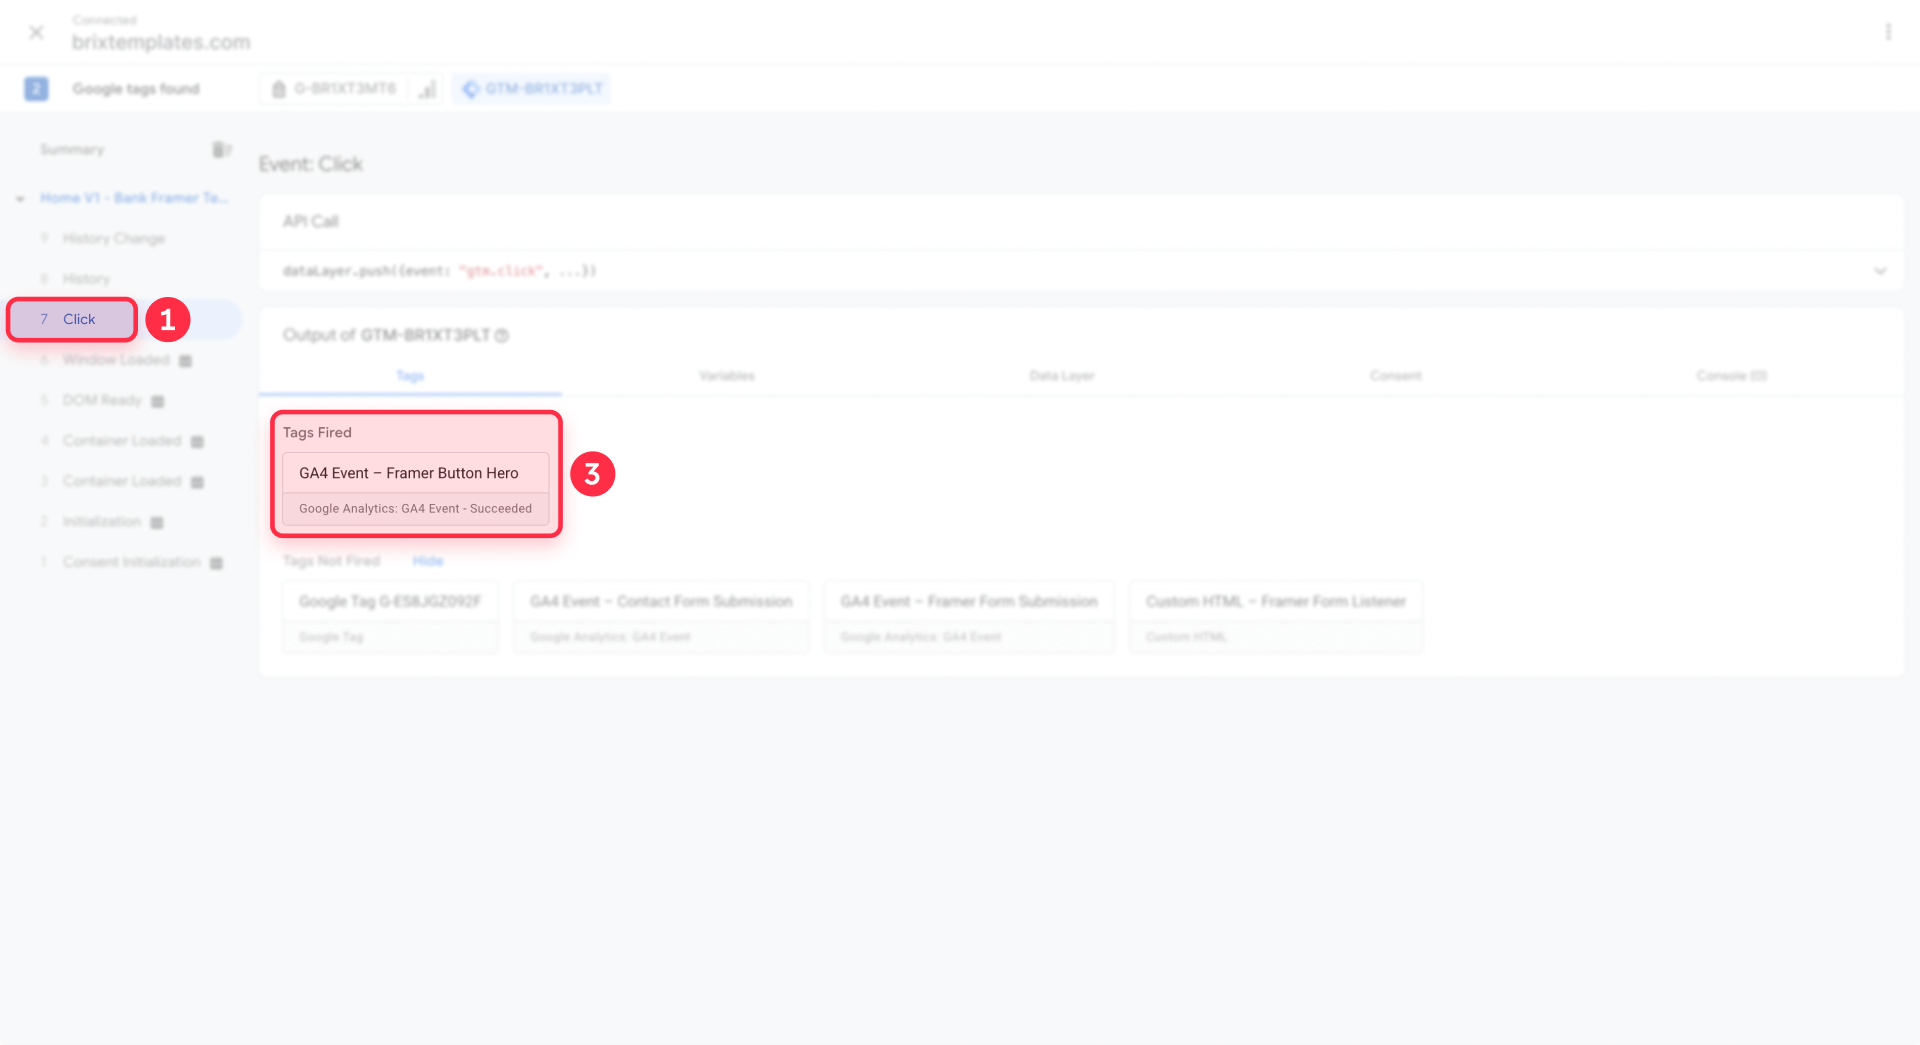This screenshot has height=1045, width=1920.
Task: Click the icon beside Consent Initialization
Action: (x=216, y=563)
